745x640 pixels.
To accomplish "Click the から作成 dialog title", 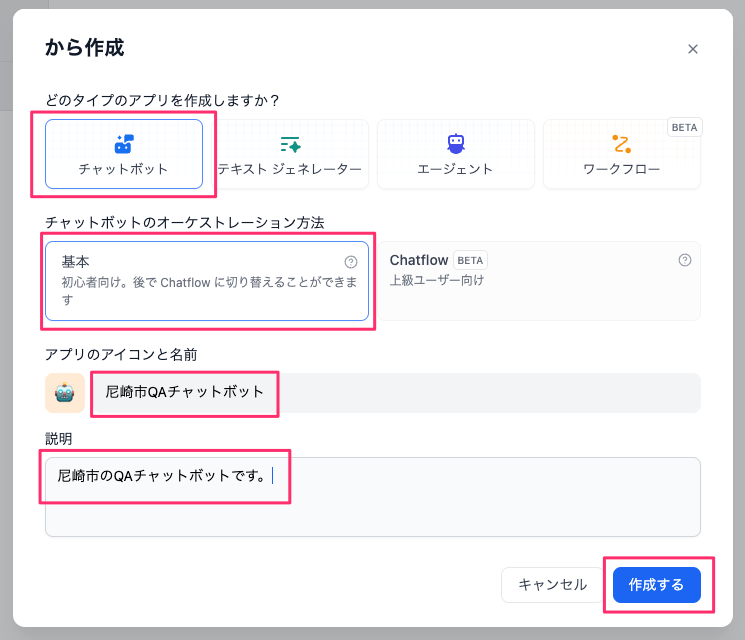I will 85,48.
